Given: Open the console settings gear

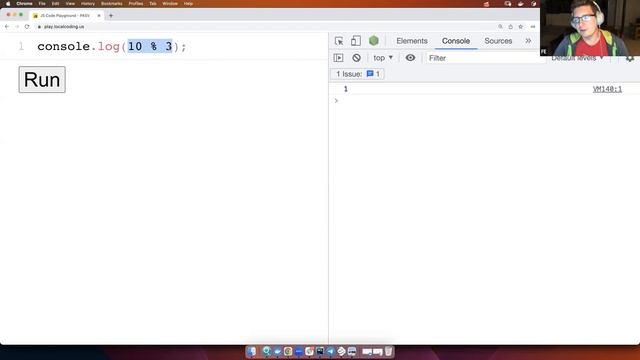Looking at the screenshot, I should (x=630, y=58).
